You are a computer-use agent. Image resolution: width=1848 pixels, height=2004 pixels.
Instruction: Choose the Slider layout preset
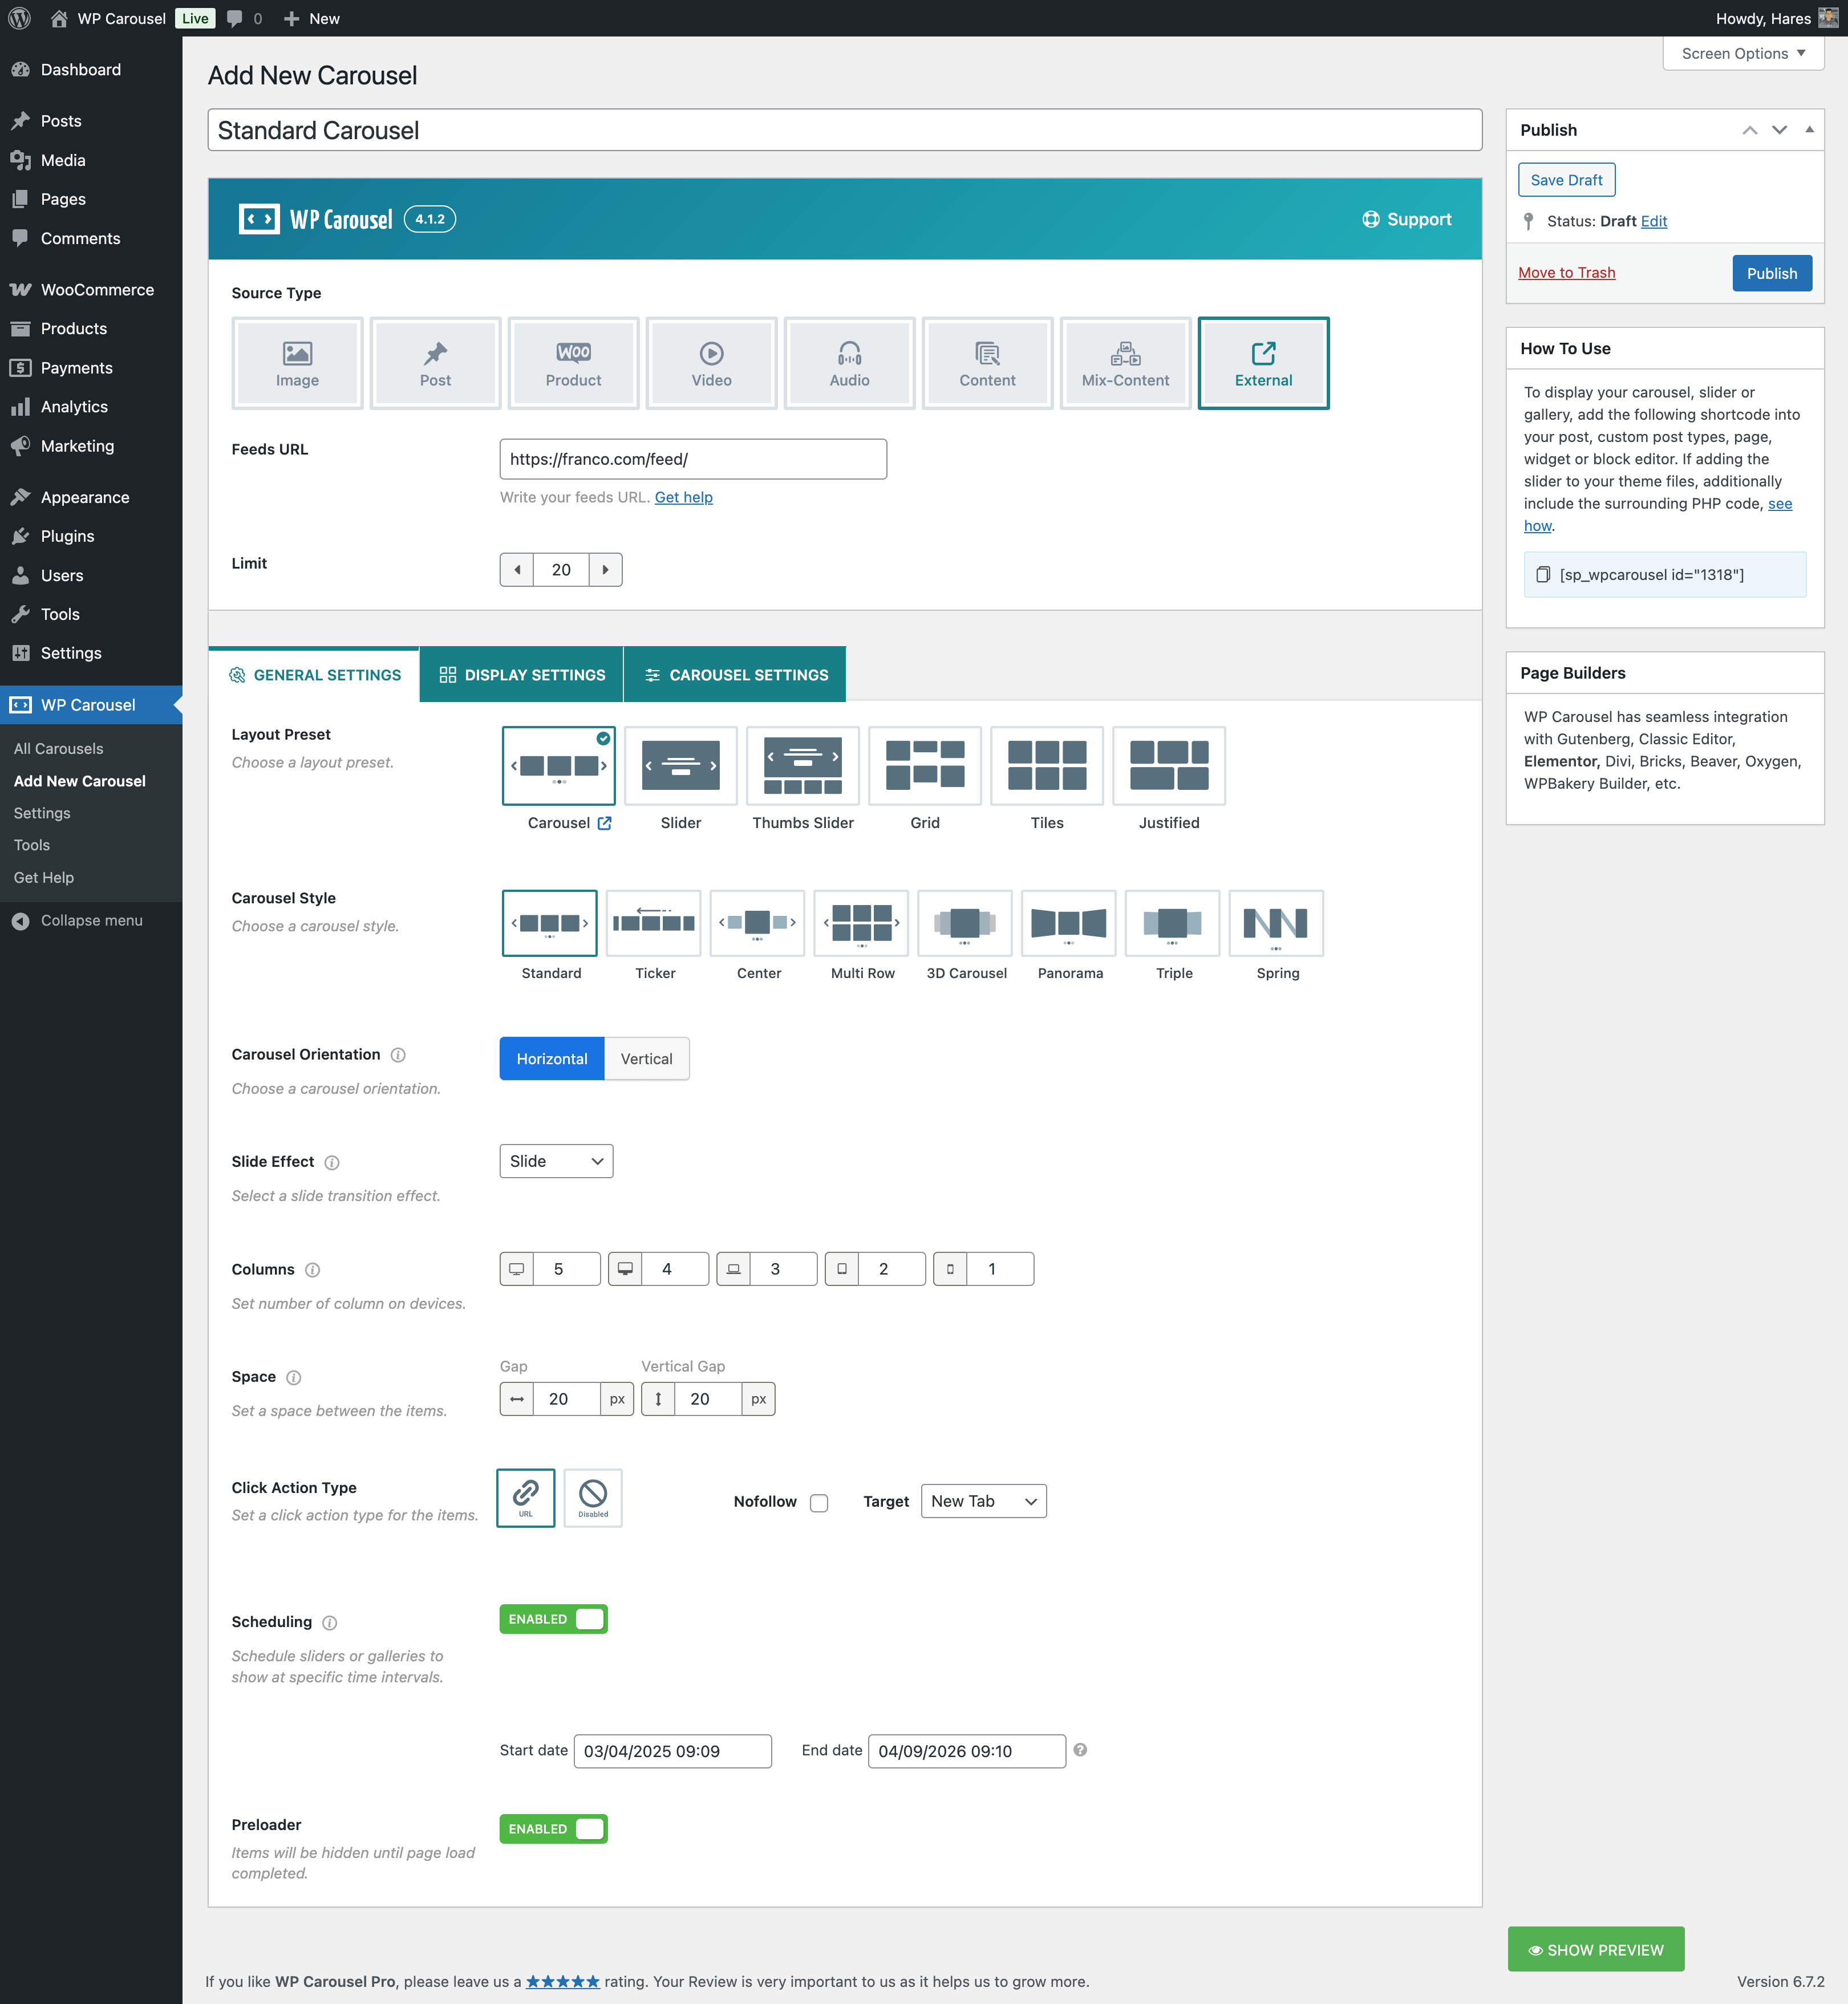(x=681, y=766)
